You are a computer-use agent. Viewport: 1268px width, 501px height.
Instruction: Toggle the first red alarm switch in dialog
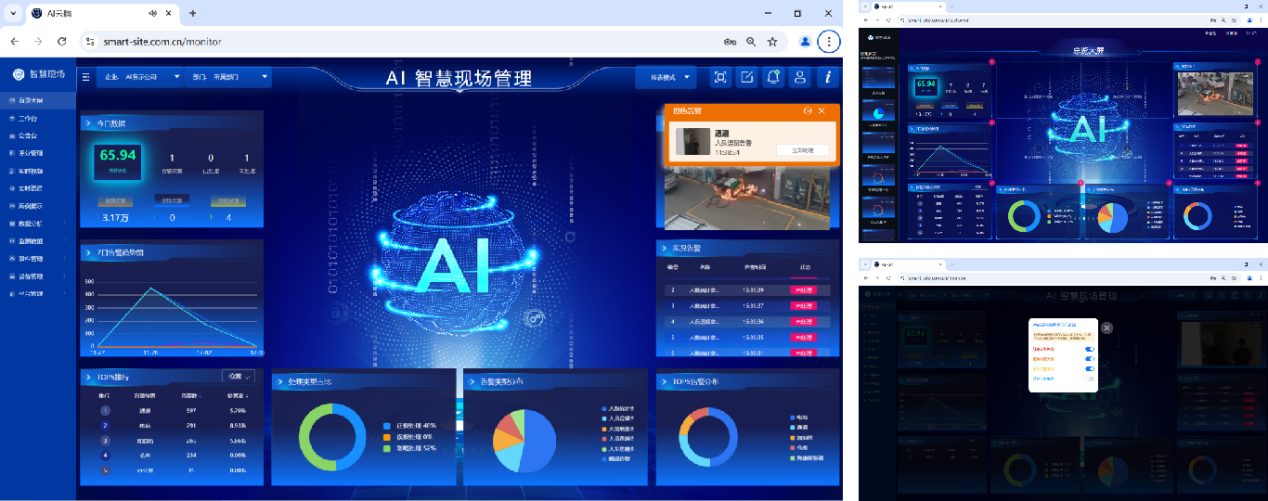pos(1090,349)
